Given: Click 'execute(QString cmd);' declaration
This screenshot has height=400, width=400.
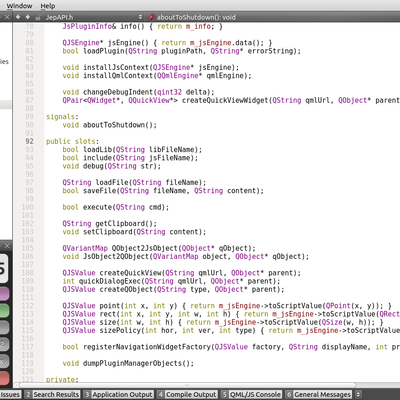Looking at the screenshot, I should pyautogui.click(x=126, y=207).
